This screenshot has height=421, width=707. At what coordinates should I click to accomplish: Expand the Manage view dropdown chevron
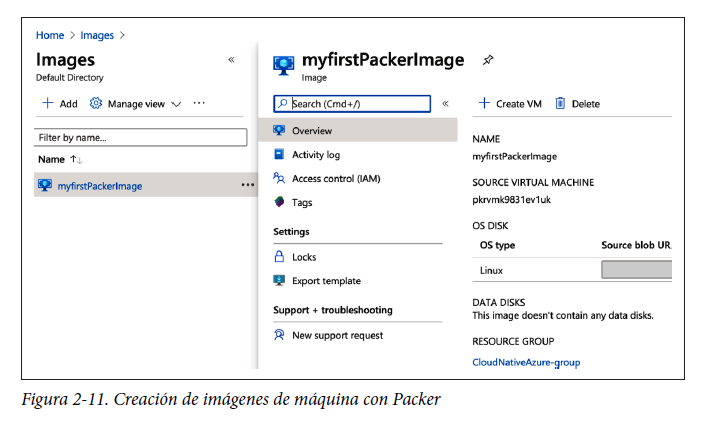coord(176,103)
